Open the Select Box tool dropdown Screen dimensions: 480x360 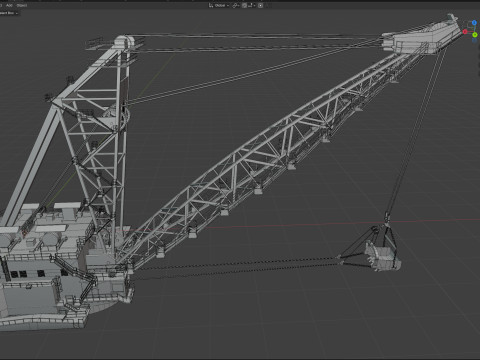(9, 13)
